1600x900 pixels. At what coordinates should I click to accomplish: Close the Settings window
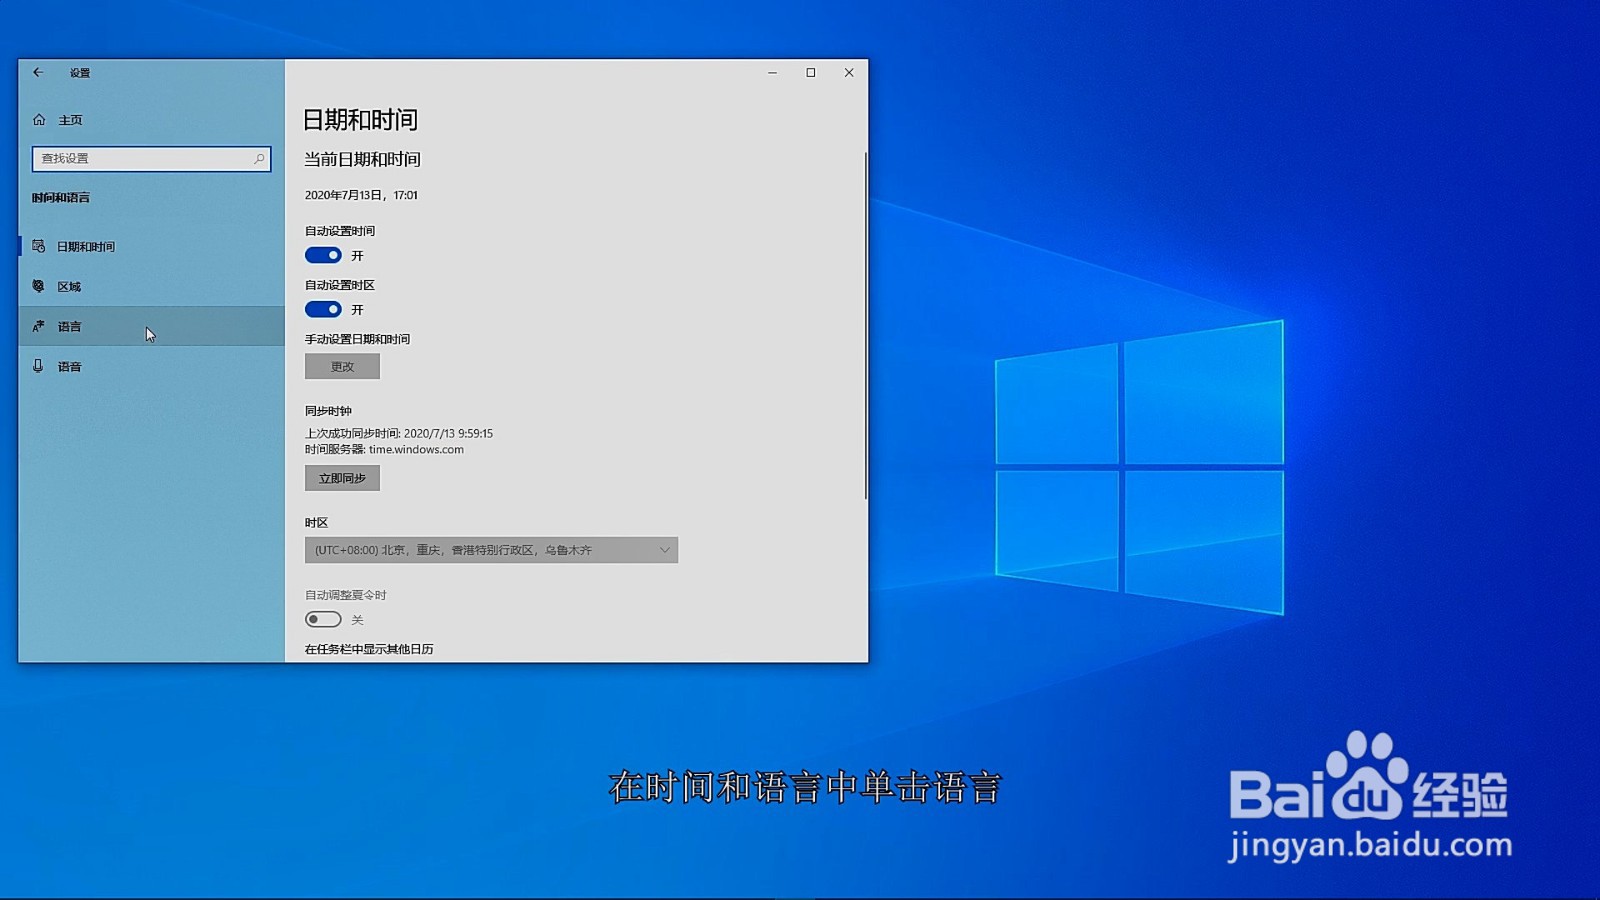click(849, 72)
